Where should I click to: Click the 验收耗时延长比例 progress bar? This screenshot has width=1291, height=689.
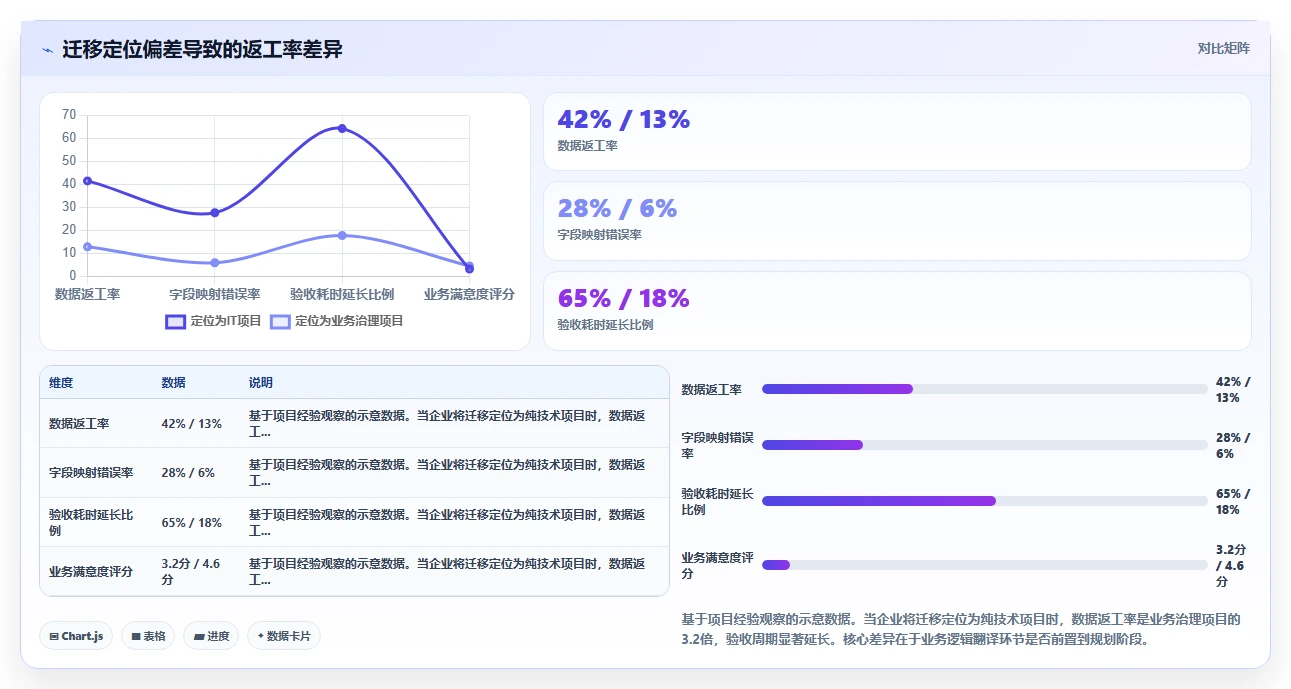(x=984, y=501)
